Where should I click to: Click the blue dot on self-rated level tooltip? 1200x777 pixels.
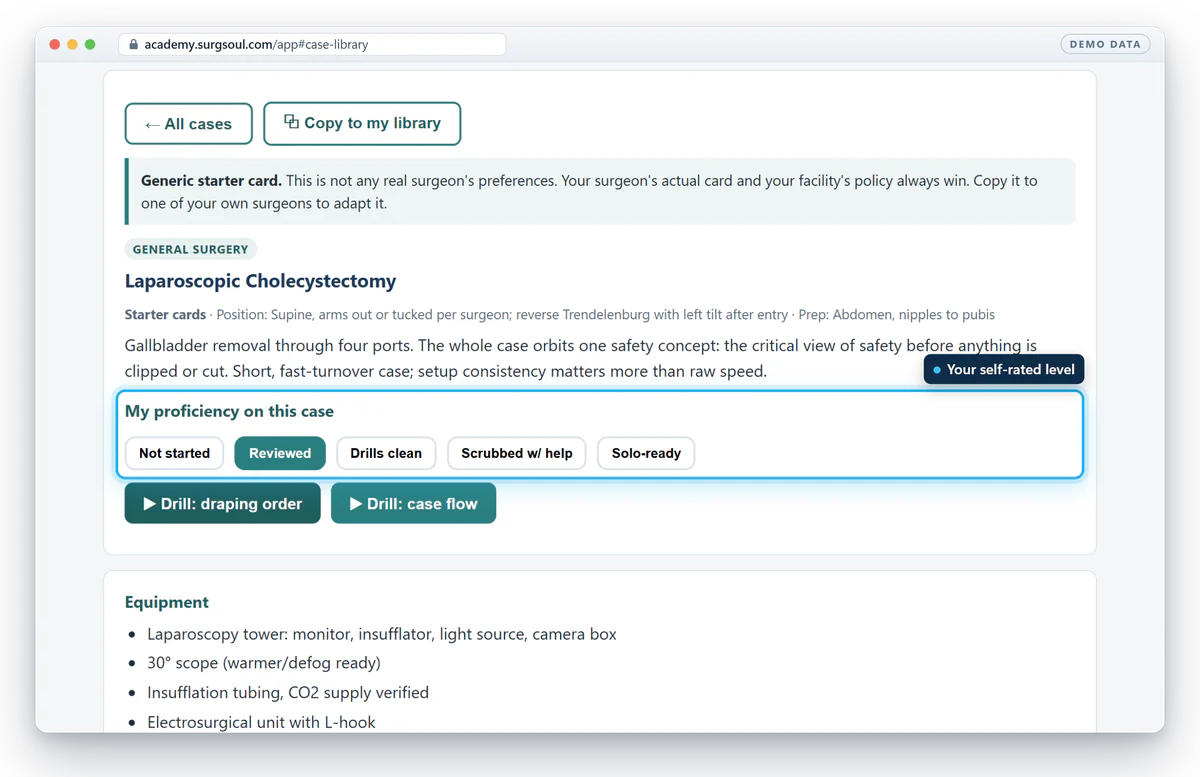[x=937, y=370]
